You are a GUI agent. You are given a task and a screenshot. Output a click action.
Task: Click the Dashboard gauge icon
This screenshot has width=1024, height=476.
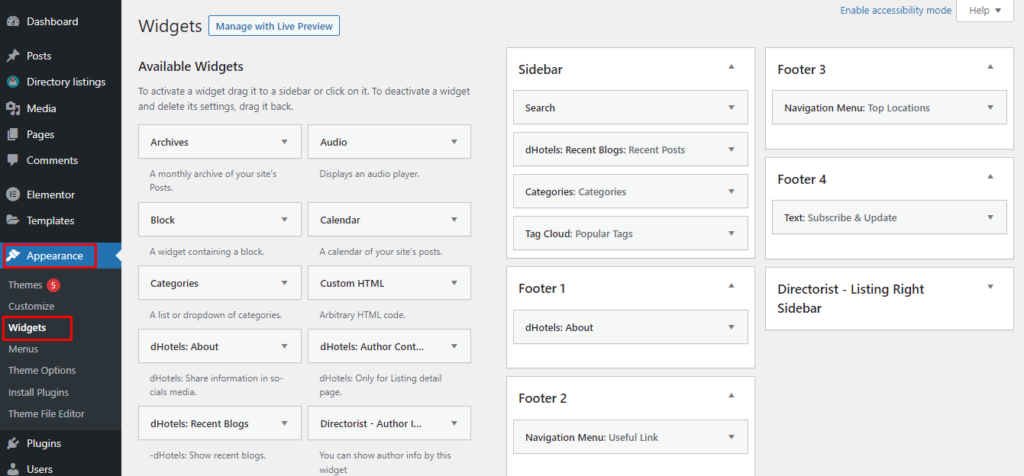click(12, 21)
